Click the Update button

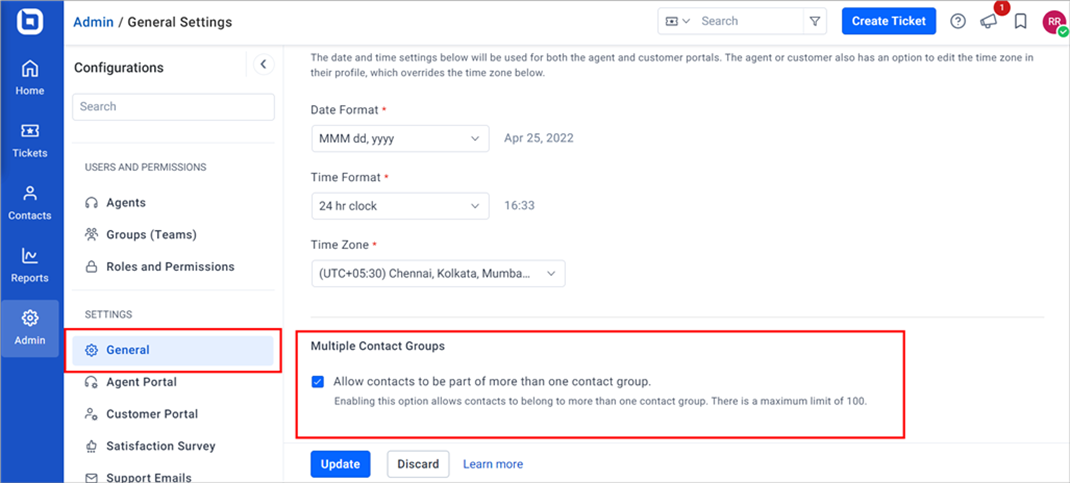(341, 464)
